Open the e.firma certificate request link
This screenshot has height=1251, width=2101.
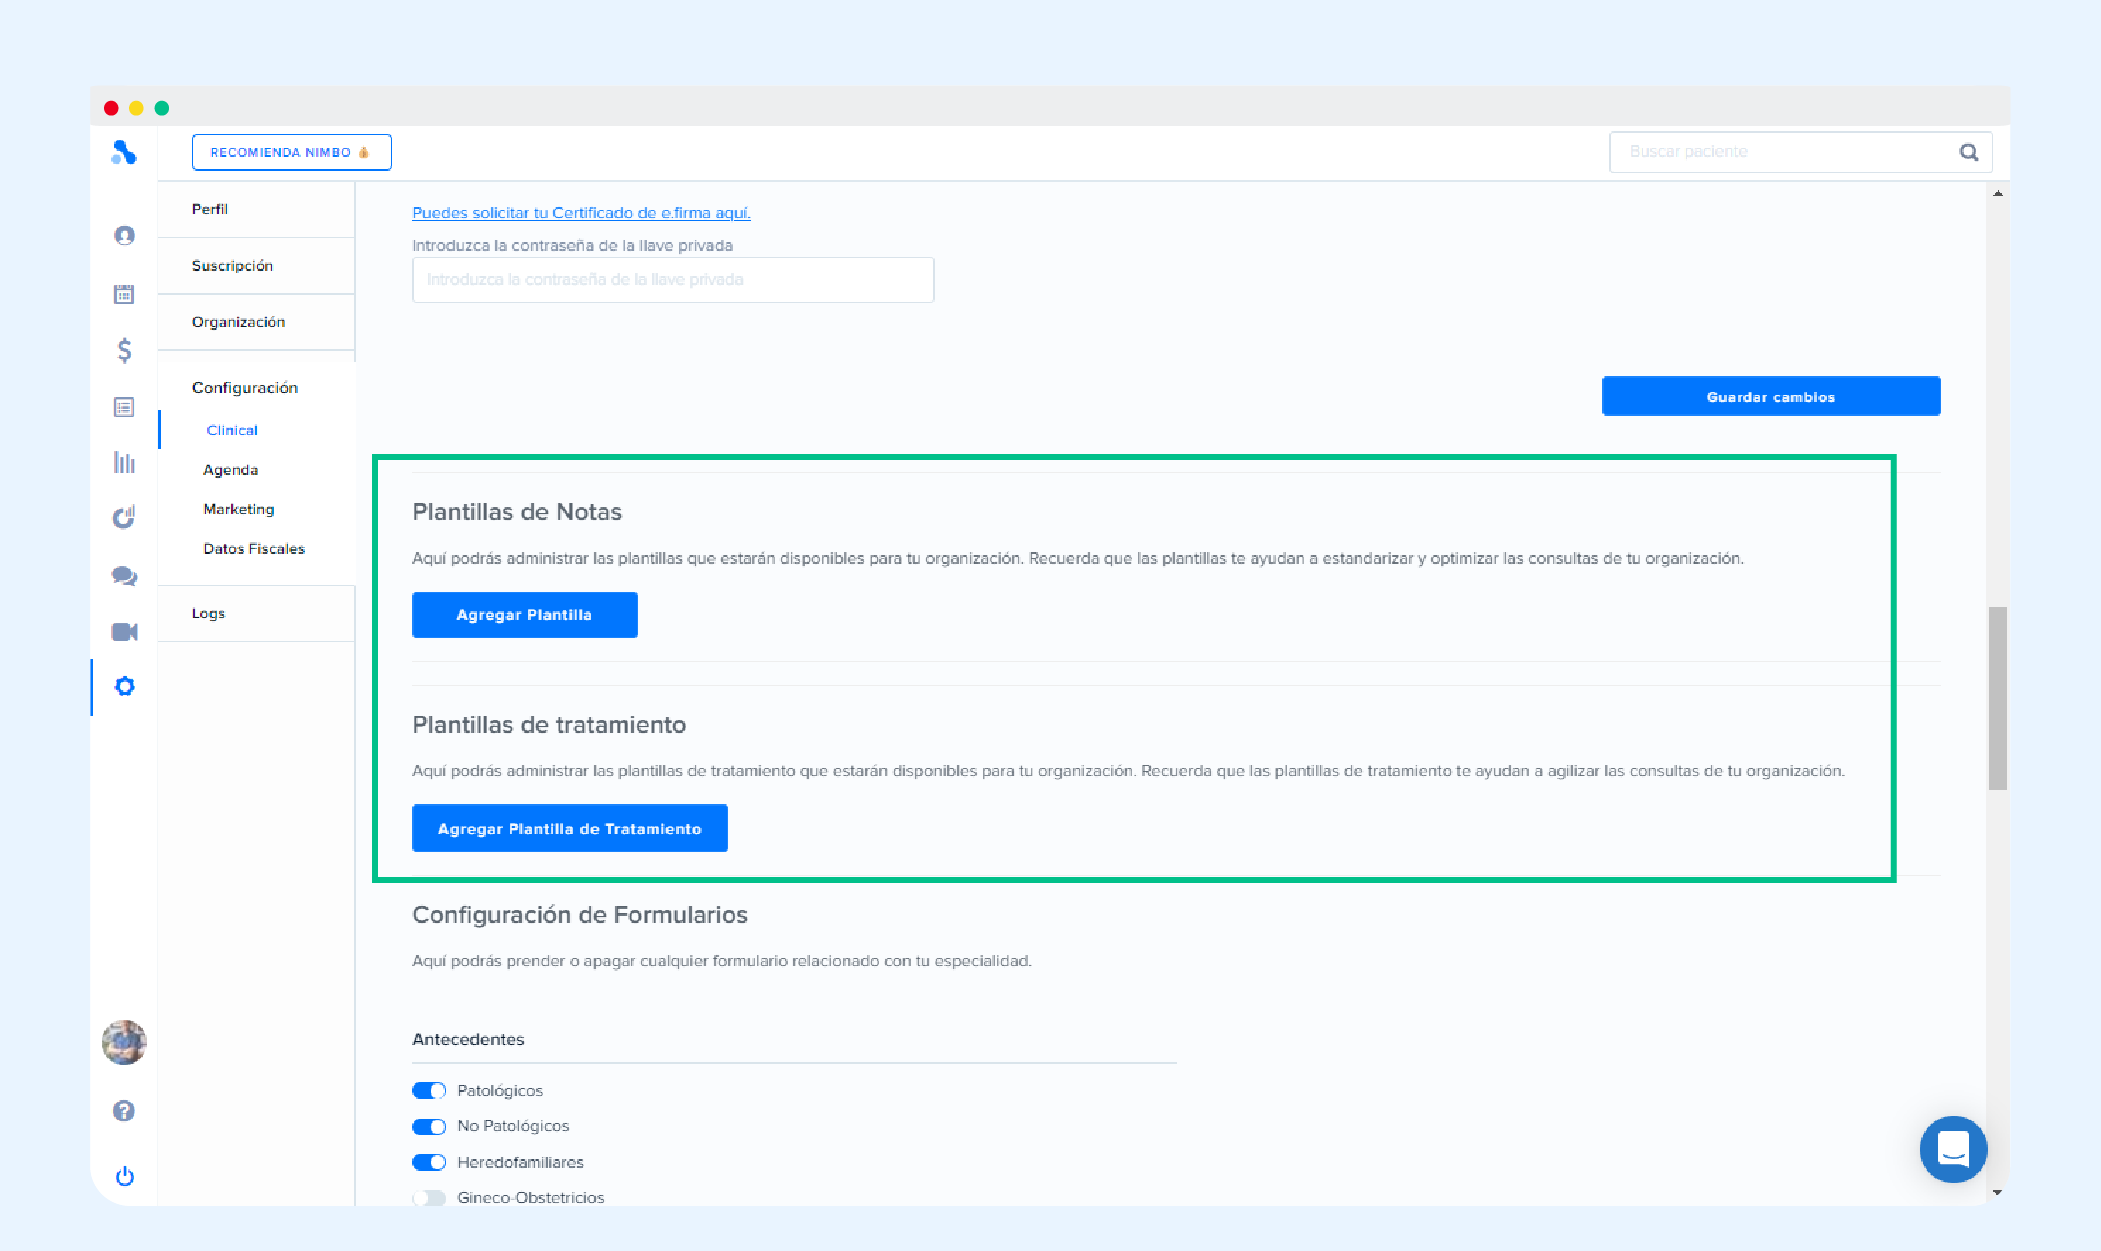tap(581, 212)
